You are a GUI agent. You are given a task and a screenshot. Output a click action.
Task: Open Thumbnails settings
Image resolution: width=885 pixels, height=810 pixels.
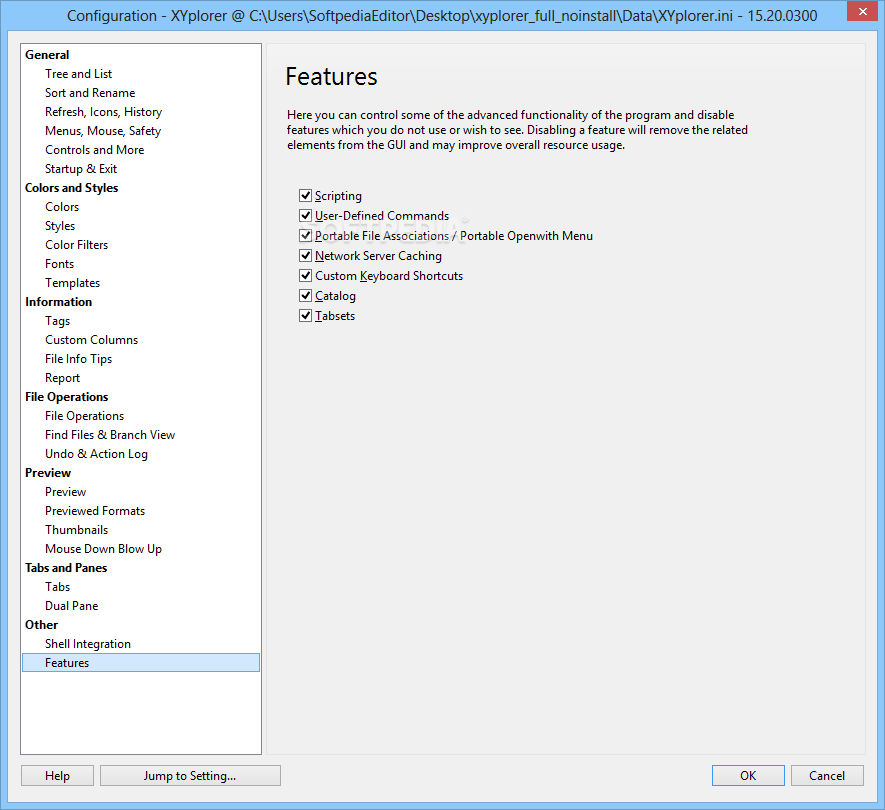(76, 530)
